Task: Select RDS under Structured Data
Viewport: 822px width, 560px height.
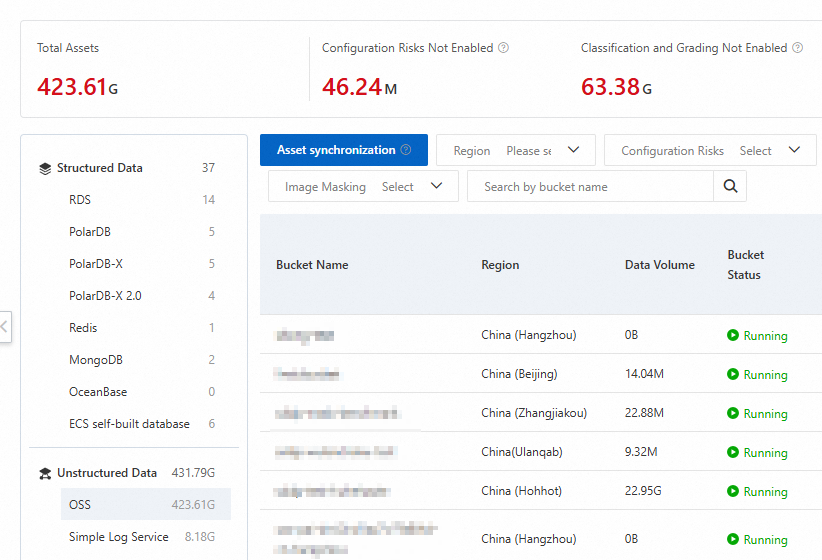Action: point(80,200)
